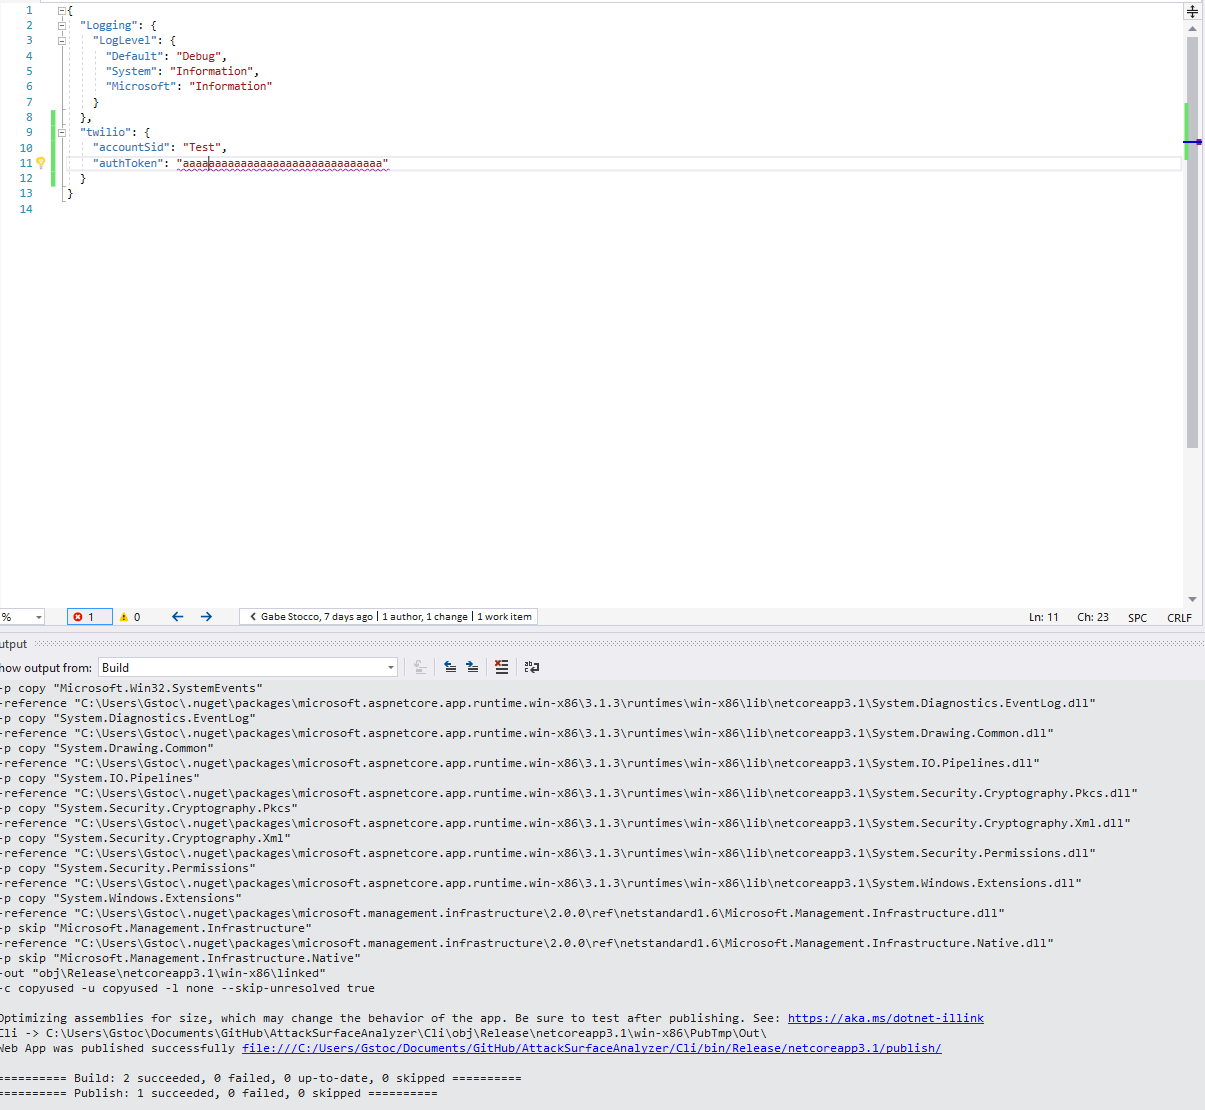Collapse the twilio JSON section
1205x1110 pixels.
61,132
